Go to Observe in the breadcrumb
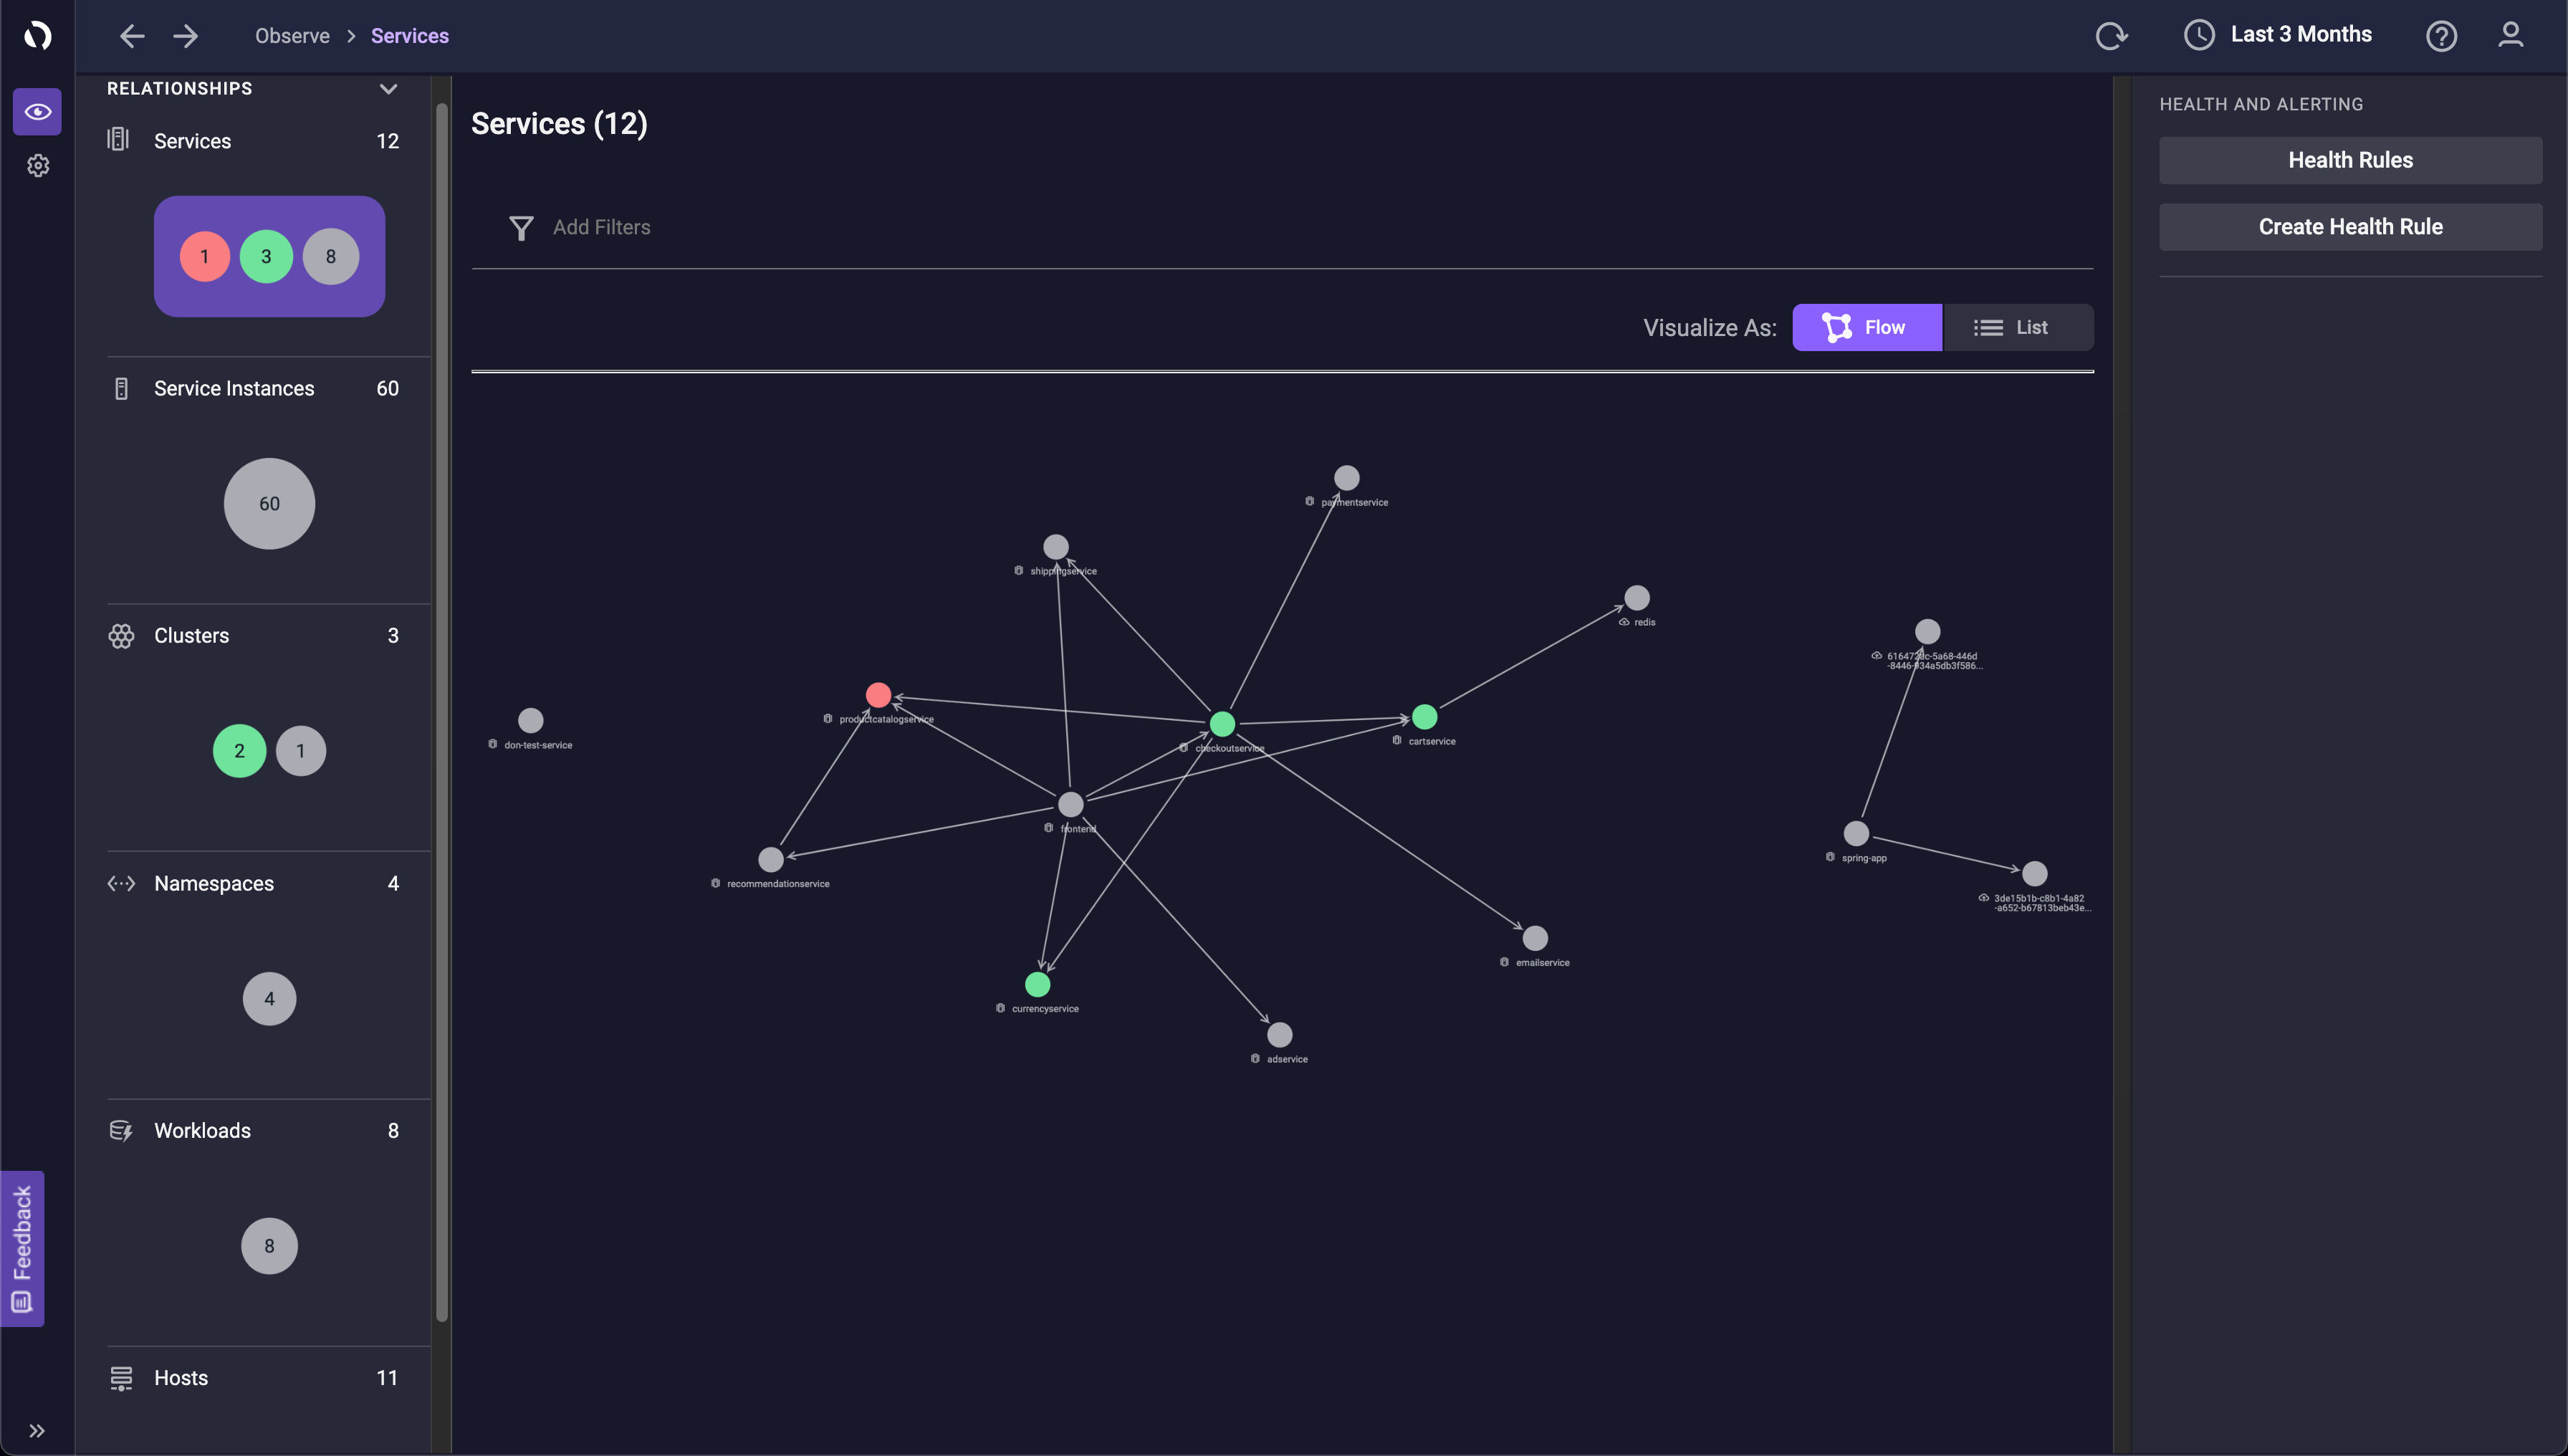 point(292,36)
